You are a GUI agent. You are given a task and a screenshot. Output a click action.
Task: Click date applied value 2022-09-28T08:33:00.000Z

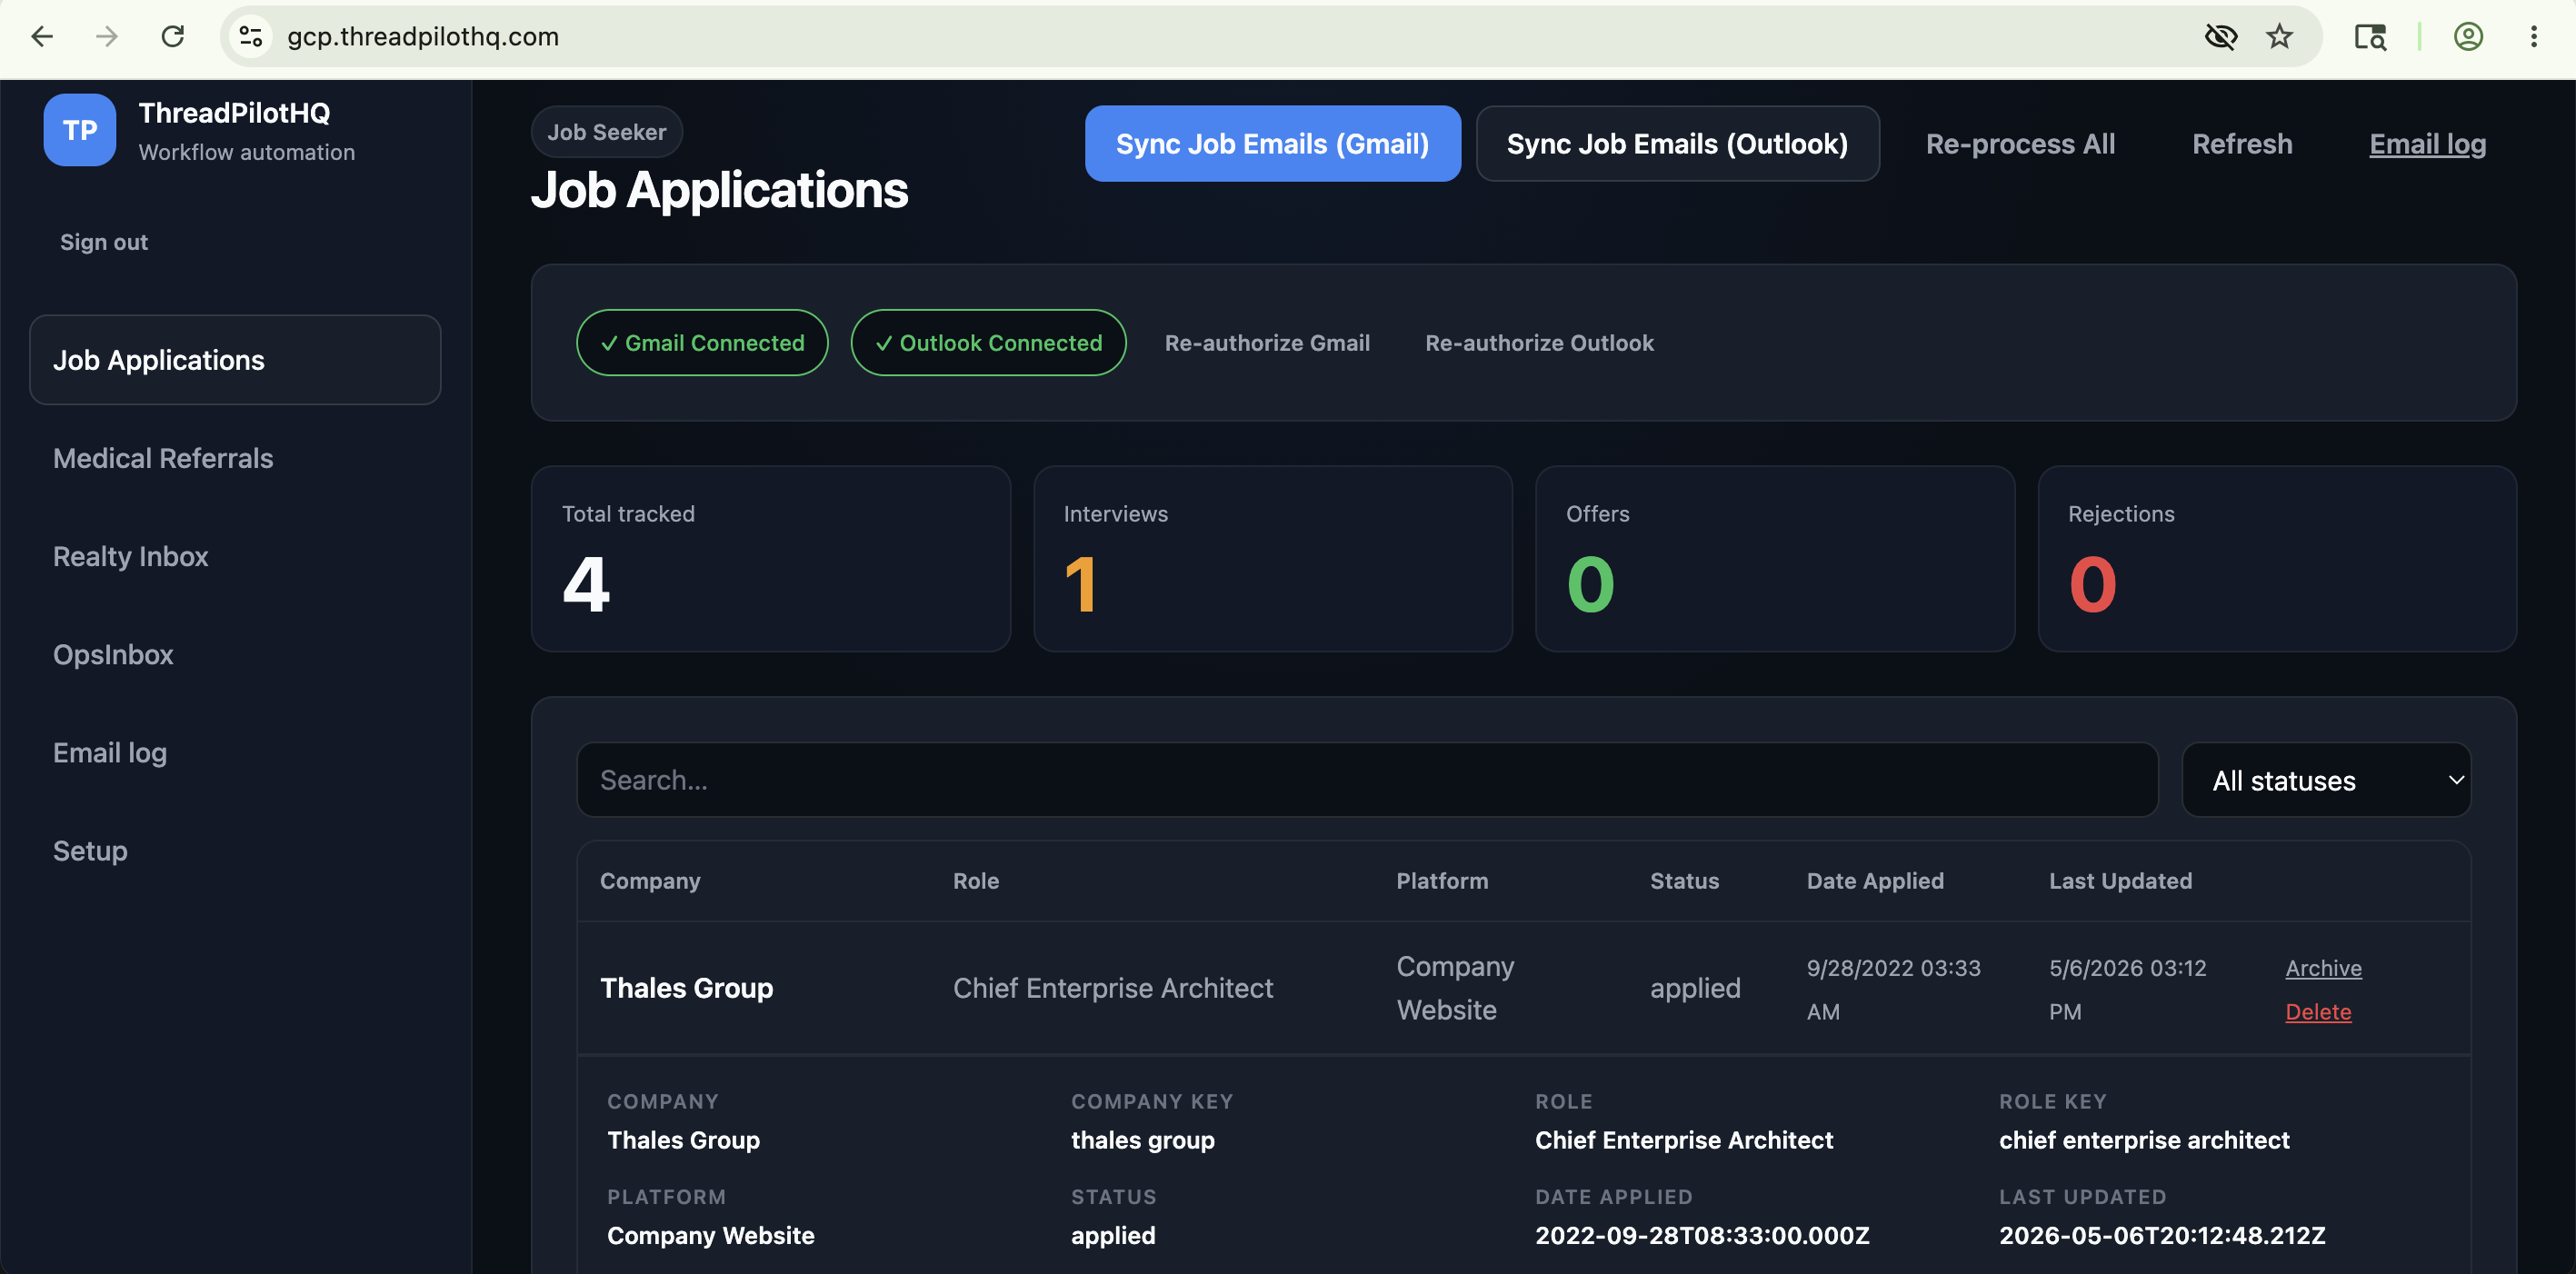(x=1702, y=1235)
